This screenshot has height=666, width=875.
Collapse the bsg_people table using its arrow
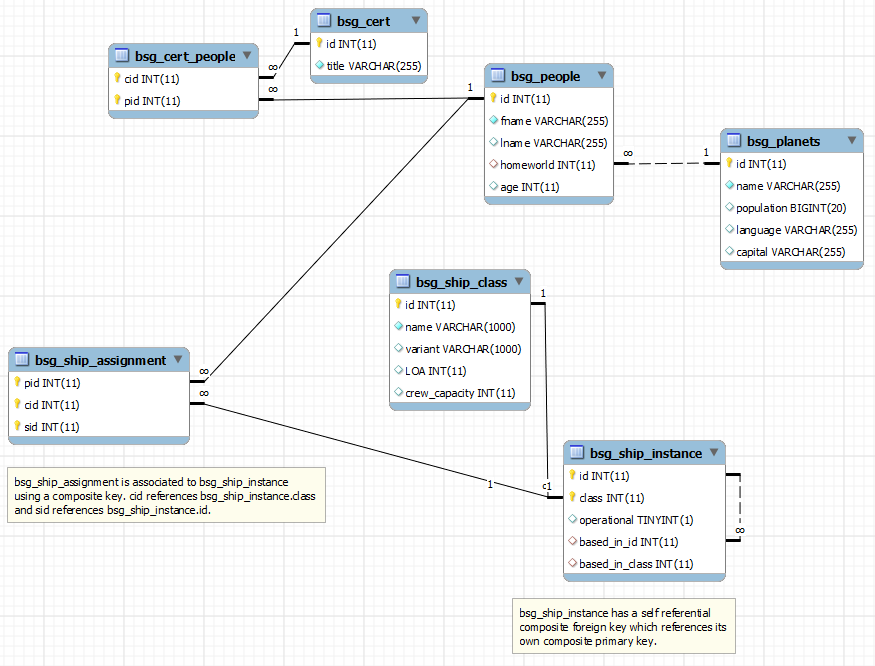click(x=602, y=75)
